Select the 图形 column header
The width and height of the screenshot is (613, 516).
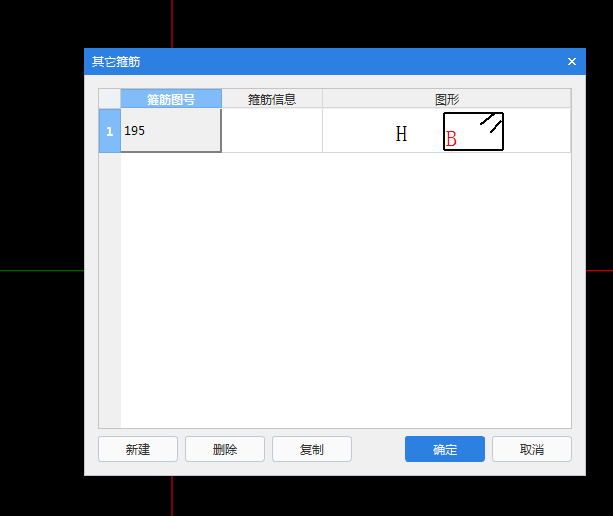[446, 99]
